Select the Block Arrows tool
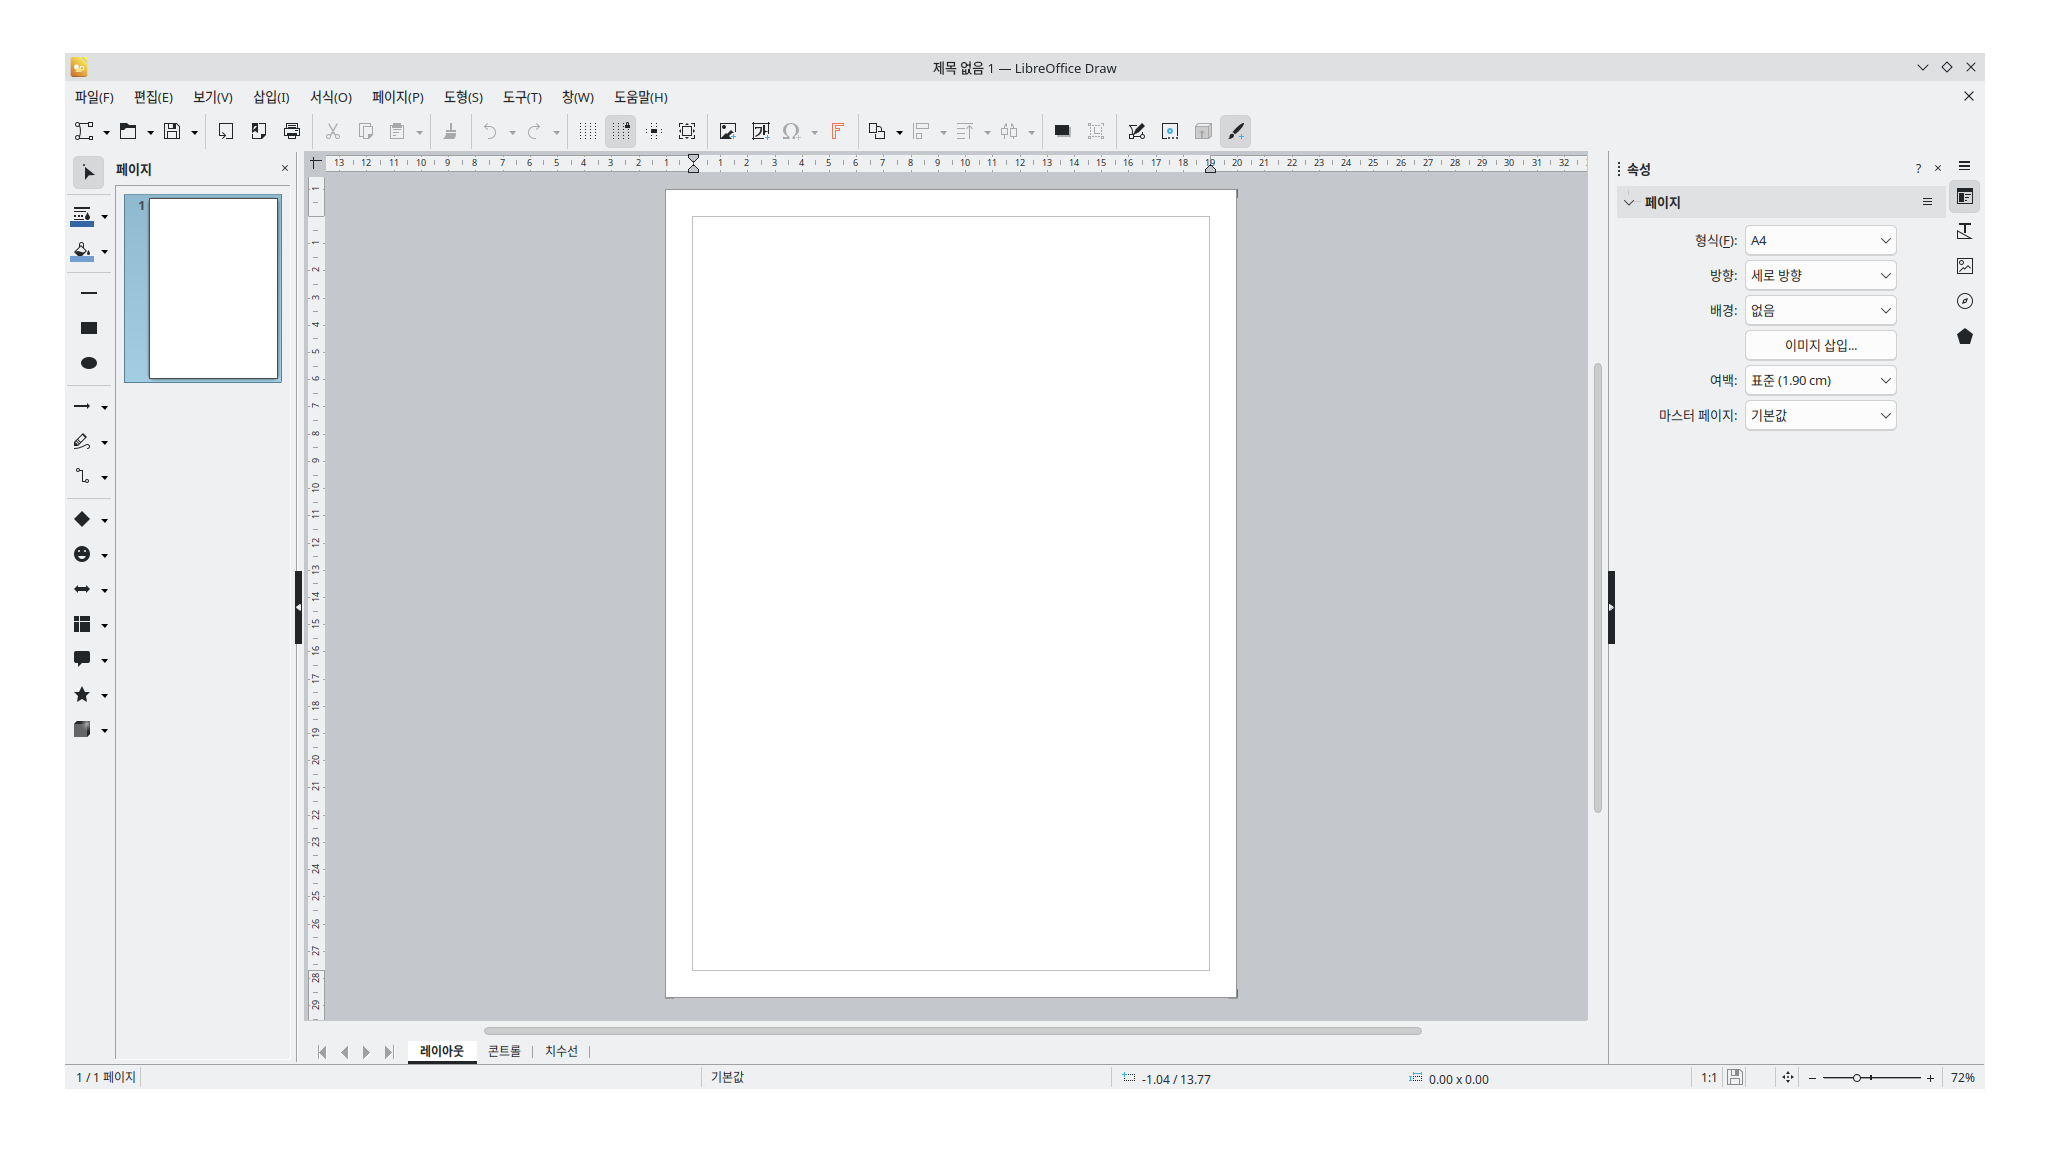 [x=82, y=589]
